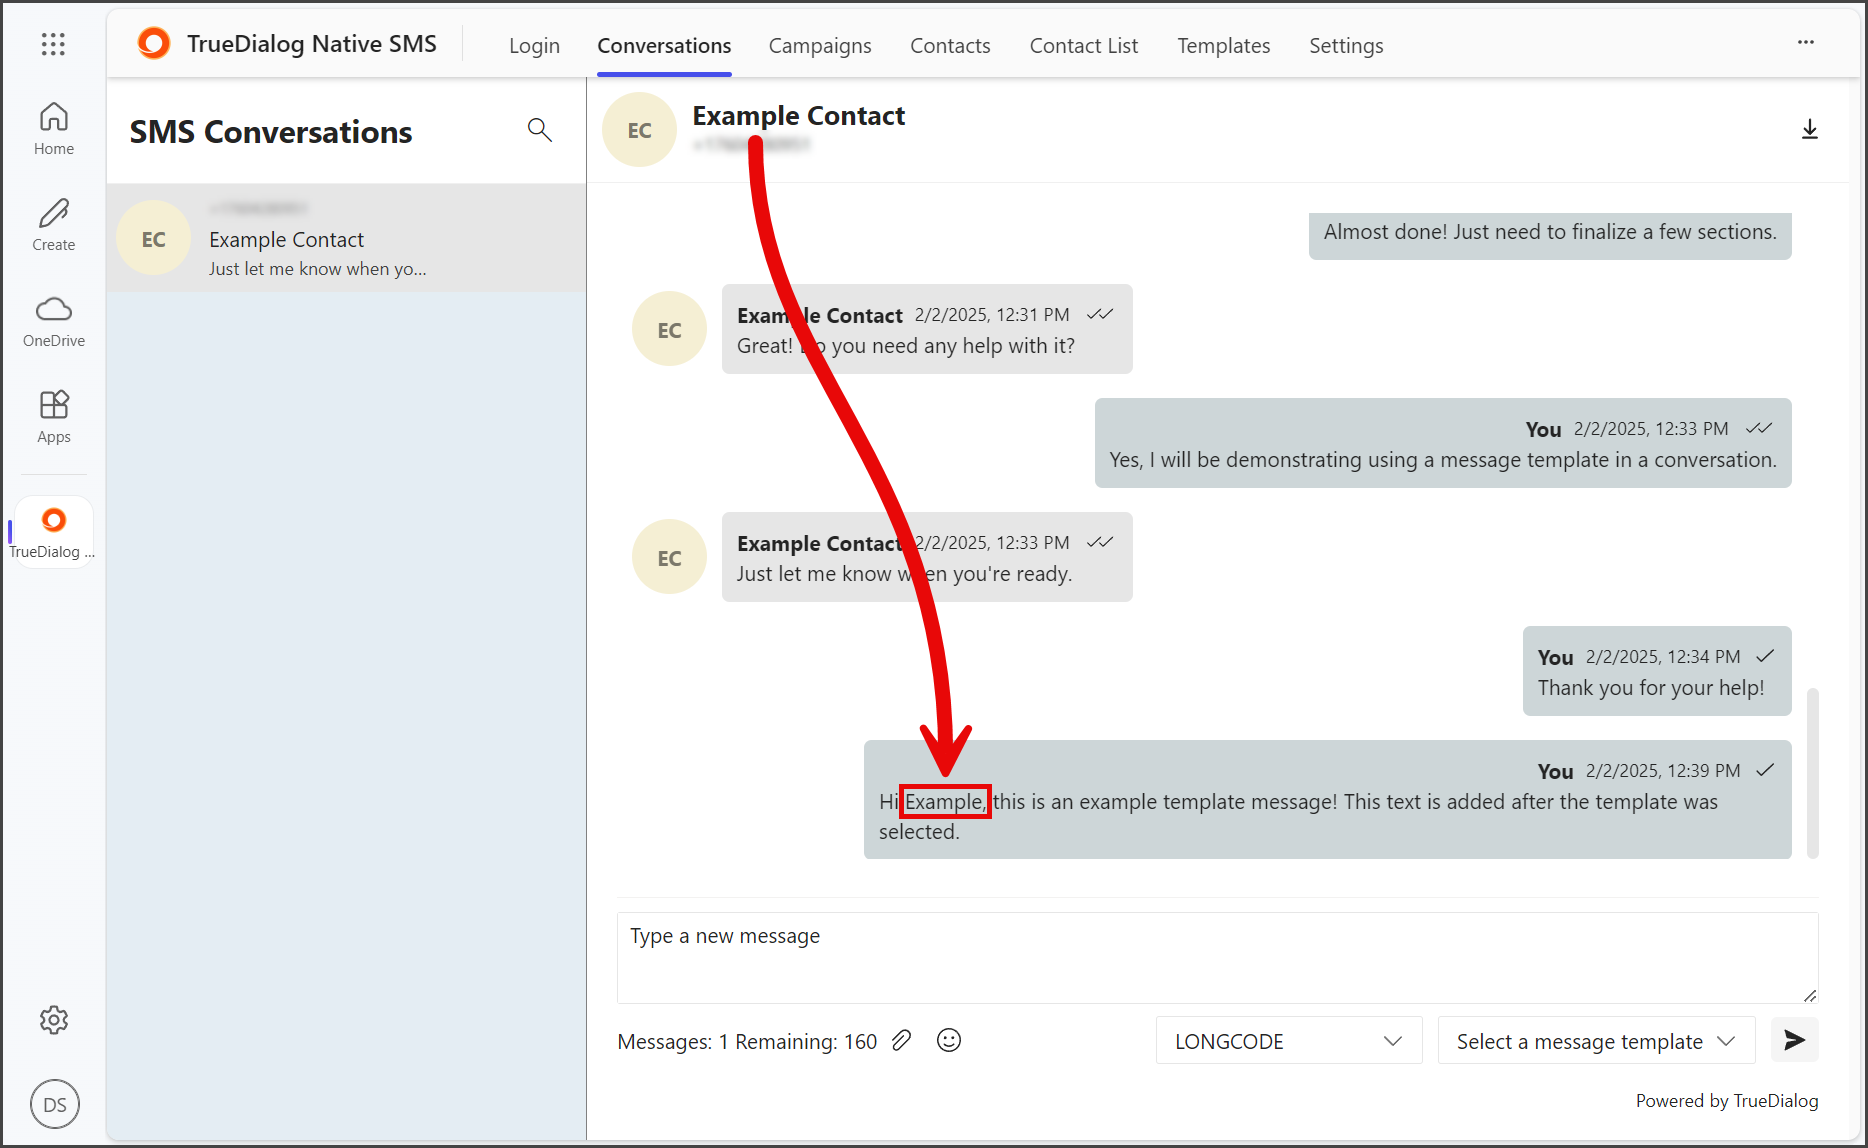
Task: Expand the Select a message template dropdown
Action: (x=1596, y=1041)
